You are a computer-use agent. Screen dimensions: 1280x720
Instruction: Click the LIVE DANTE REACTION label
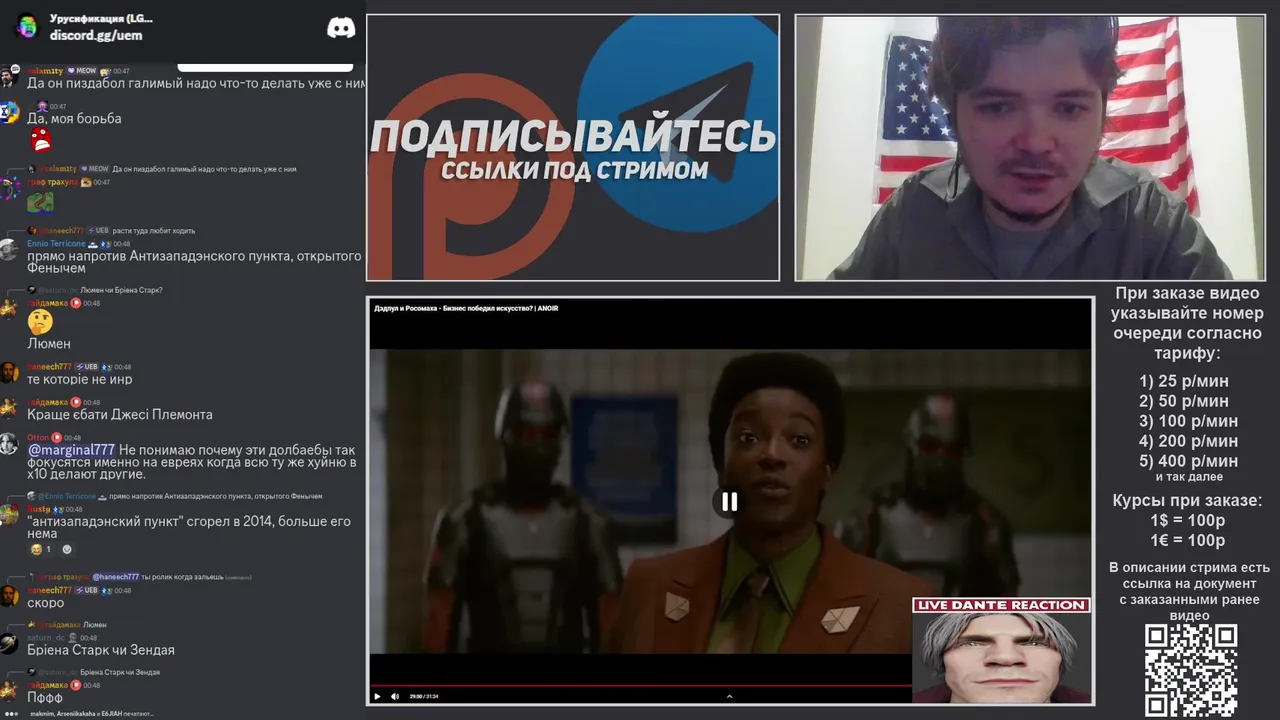point(1001,605)
